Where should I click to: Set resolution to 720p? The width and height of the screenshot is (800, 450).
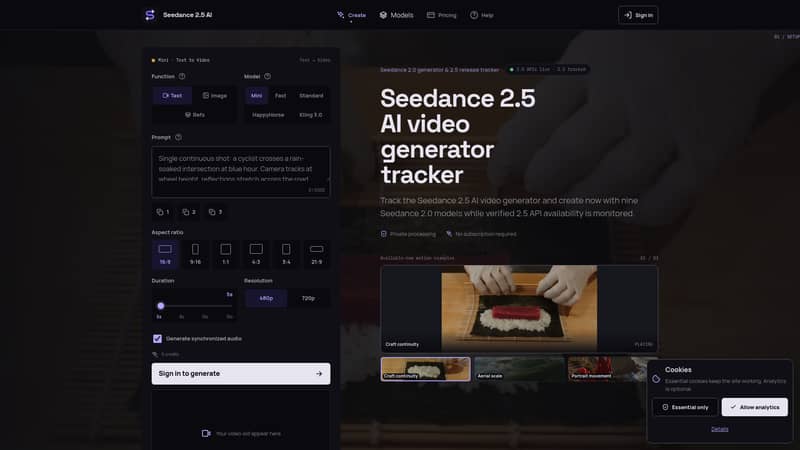coord(308,298)
